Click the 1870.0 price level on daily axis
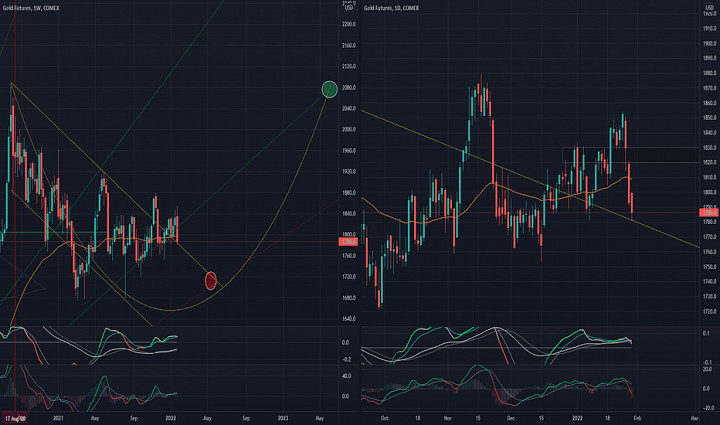Image resolution: width=720 pixels, height=425 pixels. [709, 88]
